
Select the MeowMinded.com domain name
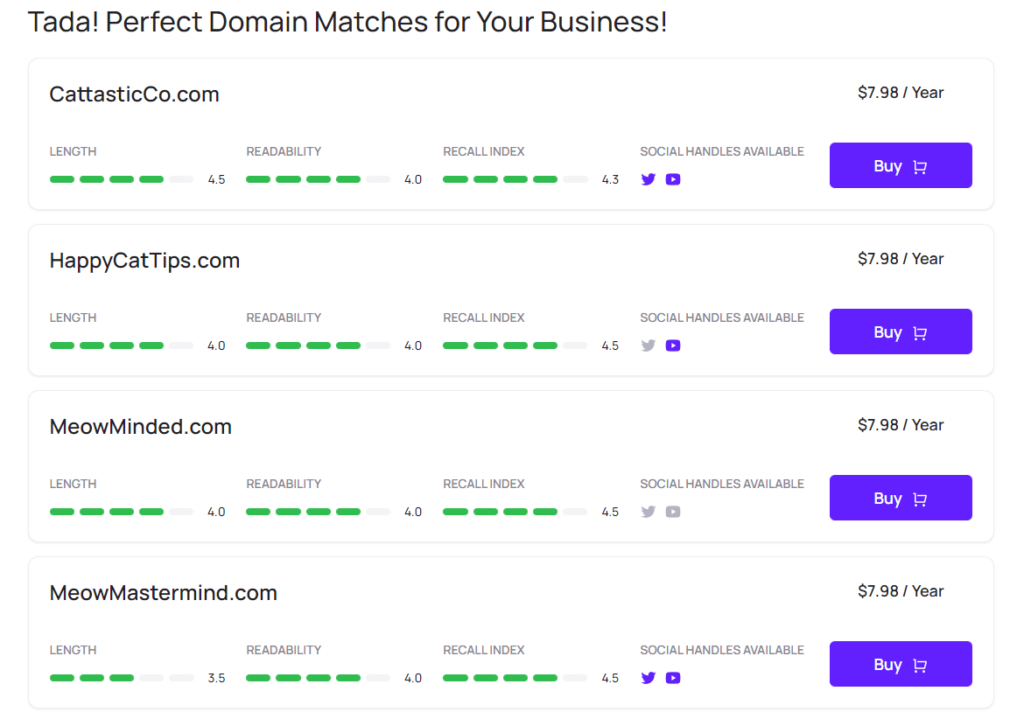pos(140,427)
